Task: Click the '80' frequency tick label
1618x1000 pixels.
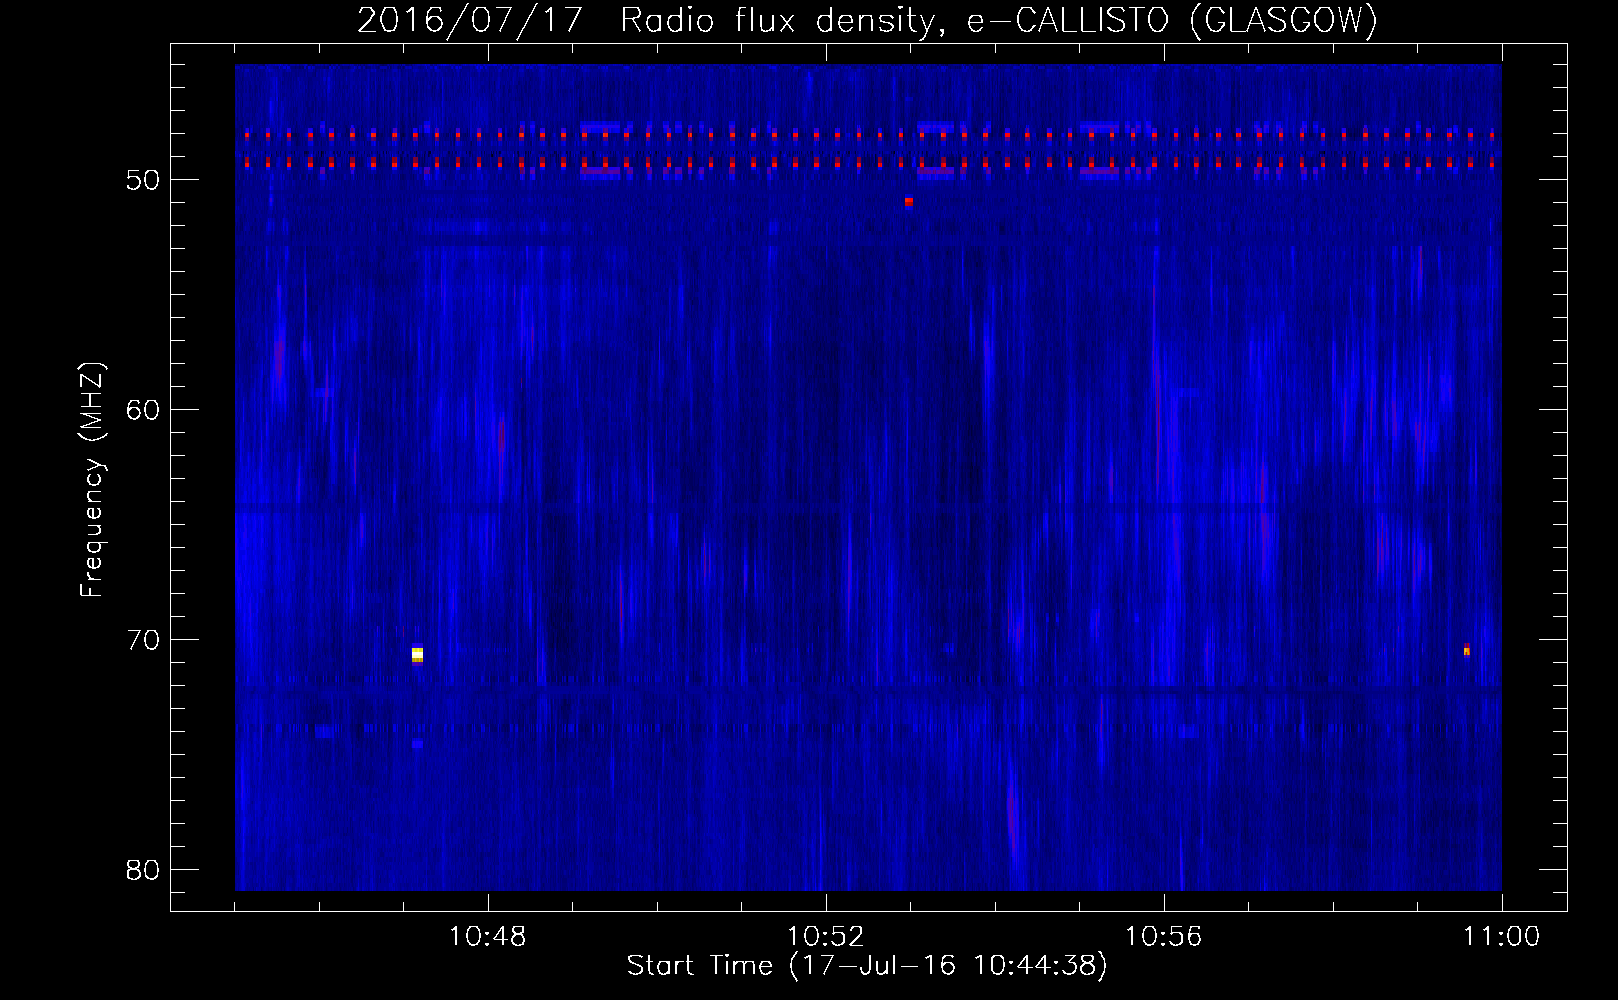Action: point(144,870)
